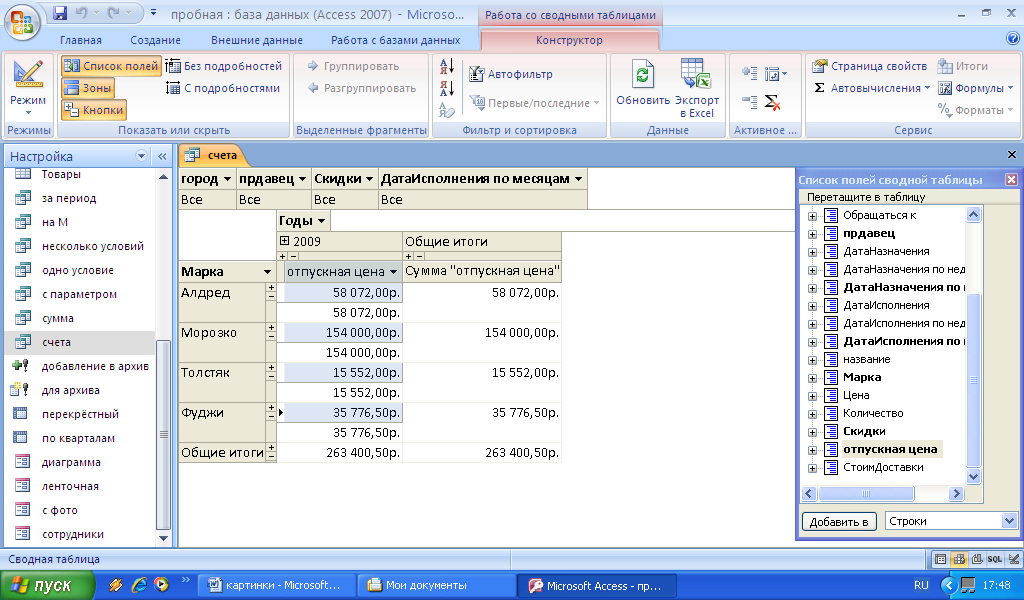
Task: Expand the Марка field node
Action: (x=812, y=378)
